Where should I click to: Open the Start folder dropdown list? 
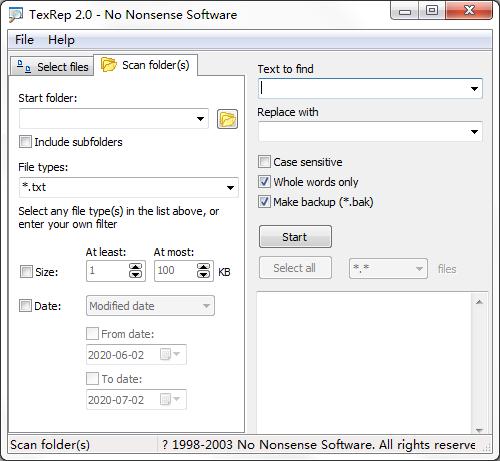200,119
